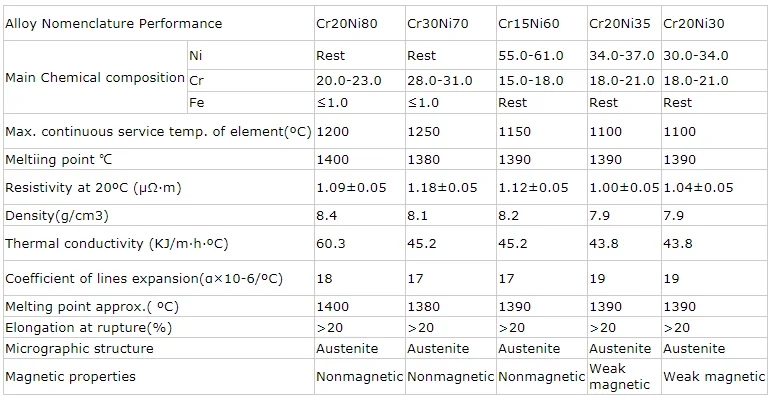Select the Magnetic properties row label

[70, 377]
